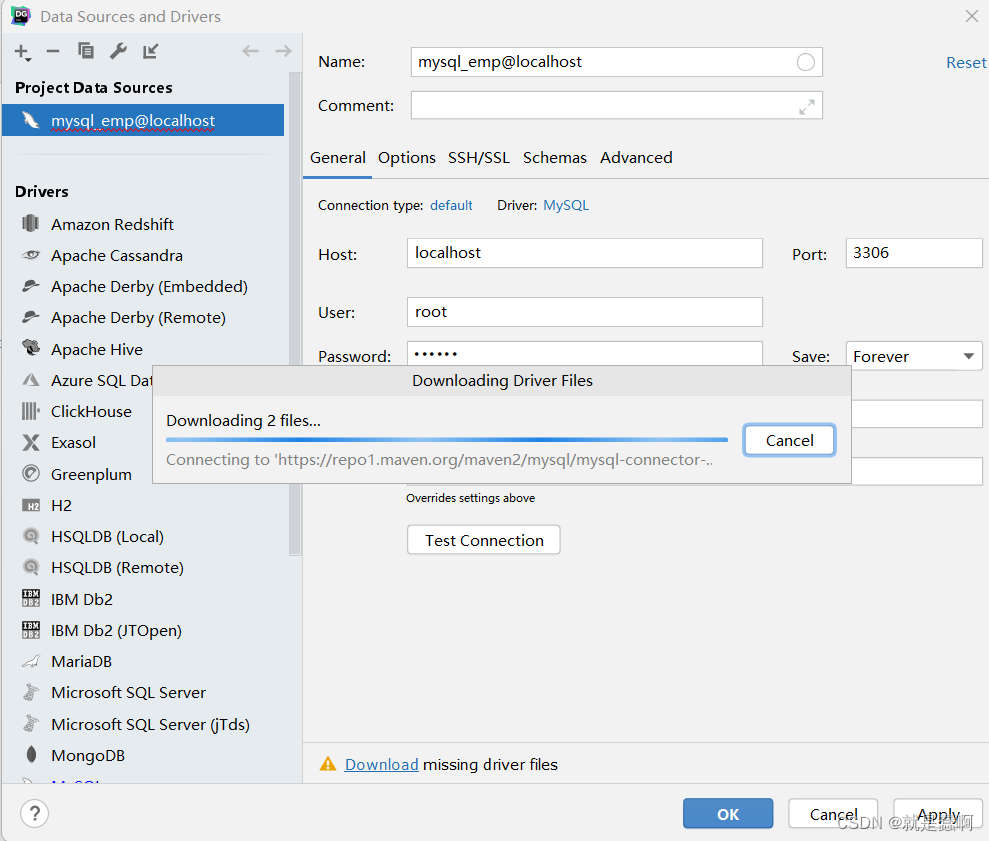
Task: Duplicate data source using copy icon
Action: click(x=85, y=50)
